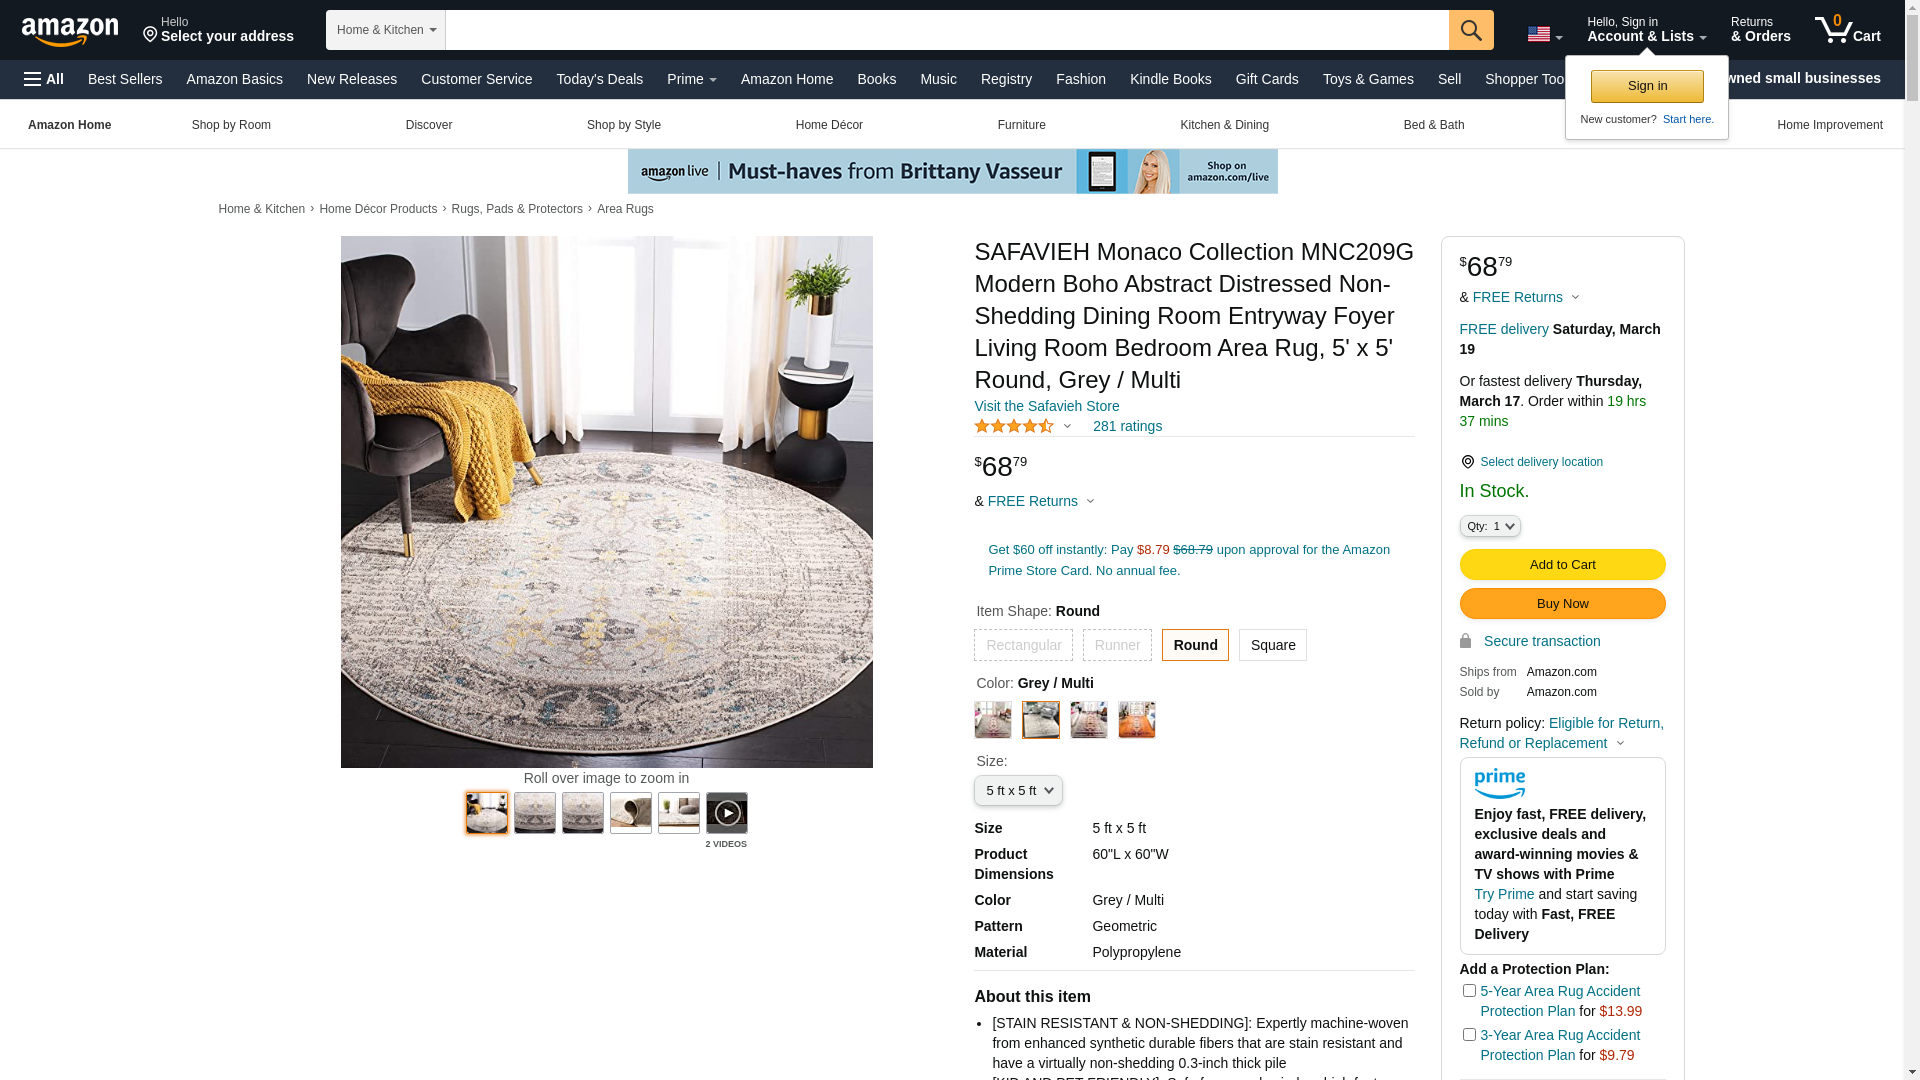1920x1080 pixels.
Task: Select the Square item shape option
Action: point(1273,645)
